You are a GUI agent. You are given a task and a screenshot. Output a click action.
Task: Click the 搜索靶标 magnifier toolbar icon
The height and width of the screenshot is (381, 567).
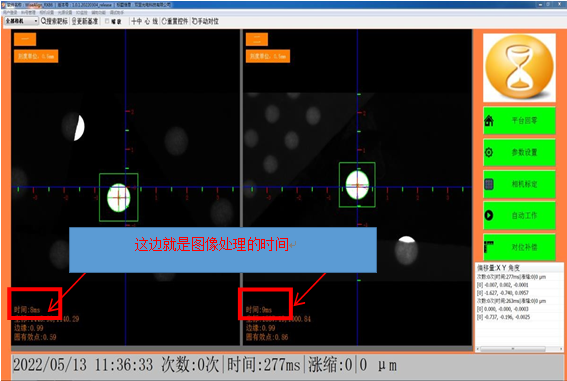coord(44,21)
